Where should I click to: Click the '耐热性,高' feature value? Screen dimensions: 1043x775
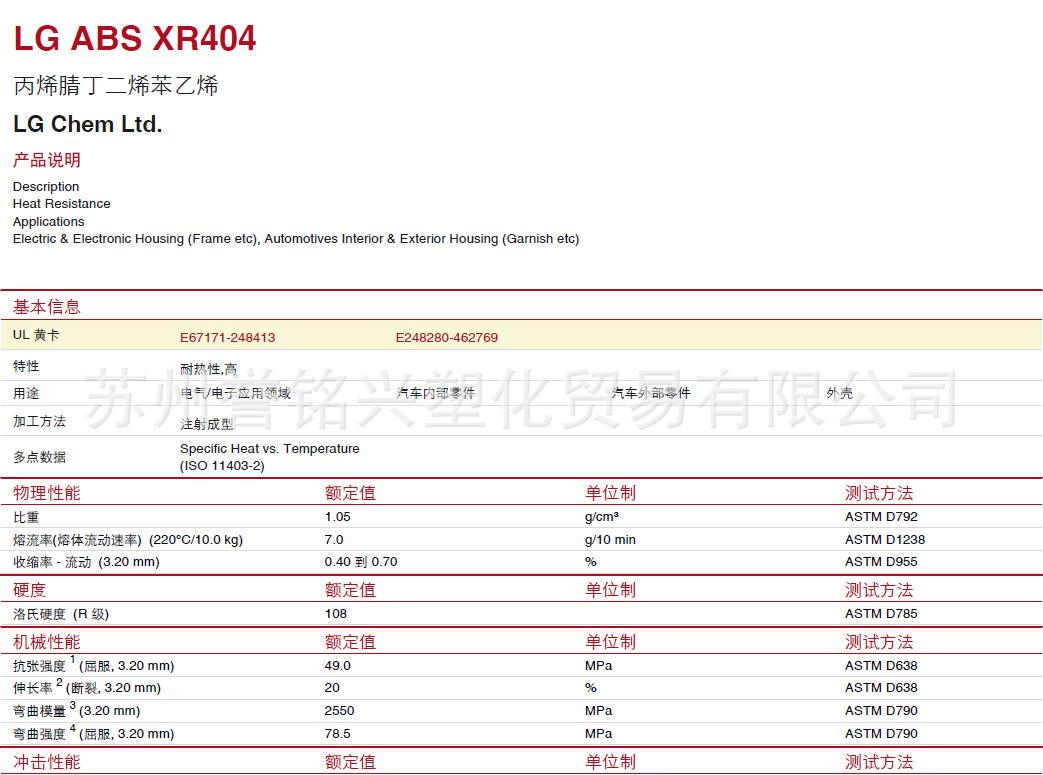(208, 369)
